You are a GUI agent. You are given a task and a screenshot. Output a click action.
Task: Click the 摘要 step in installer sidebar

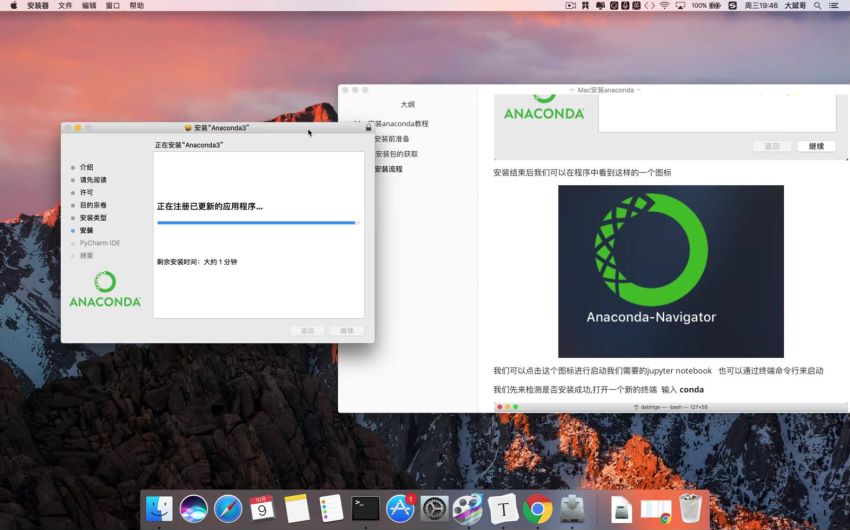(x=86, y=255)
